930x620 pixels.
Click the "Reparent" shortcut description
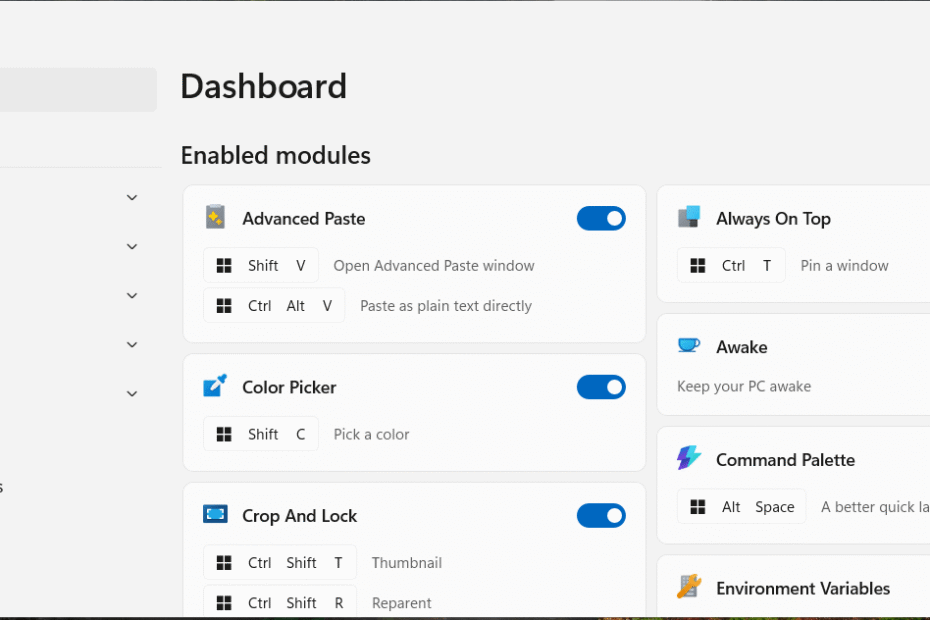[x=402, y=603]
